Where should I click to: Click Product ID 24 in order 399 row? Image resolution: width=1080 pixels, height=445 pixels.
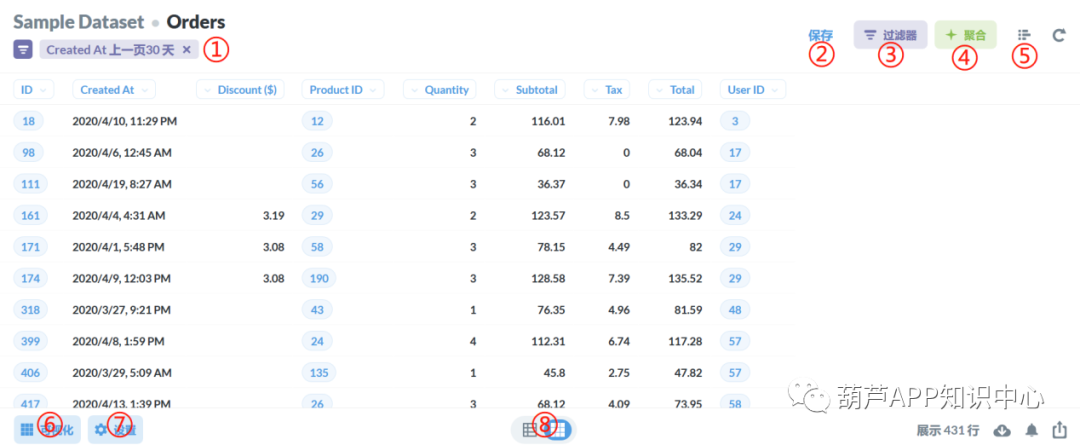[317, 341]
